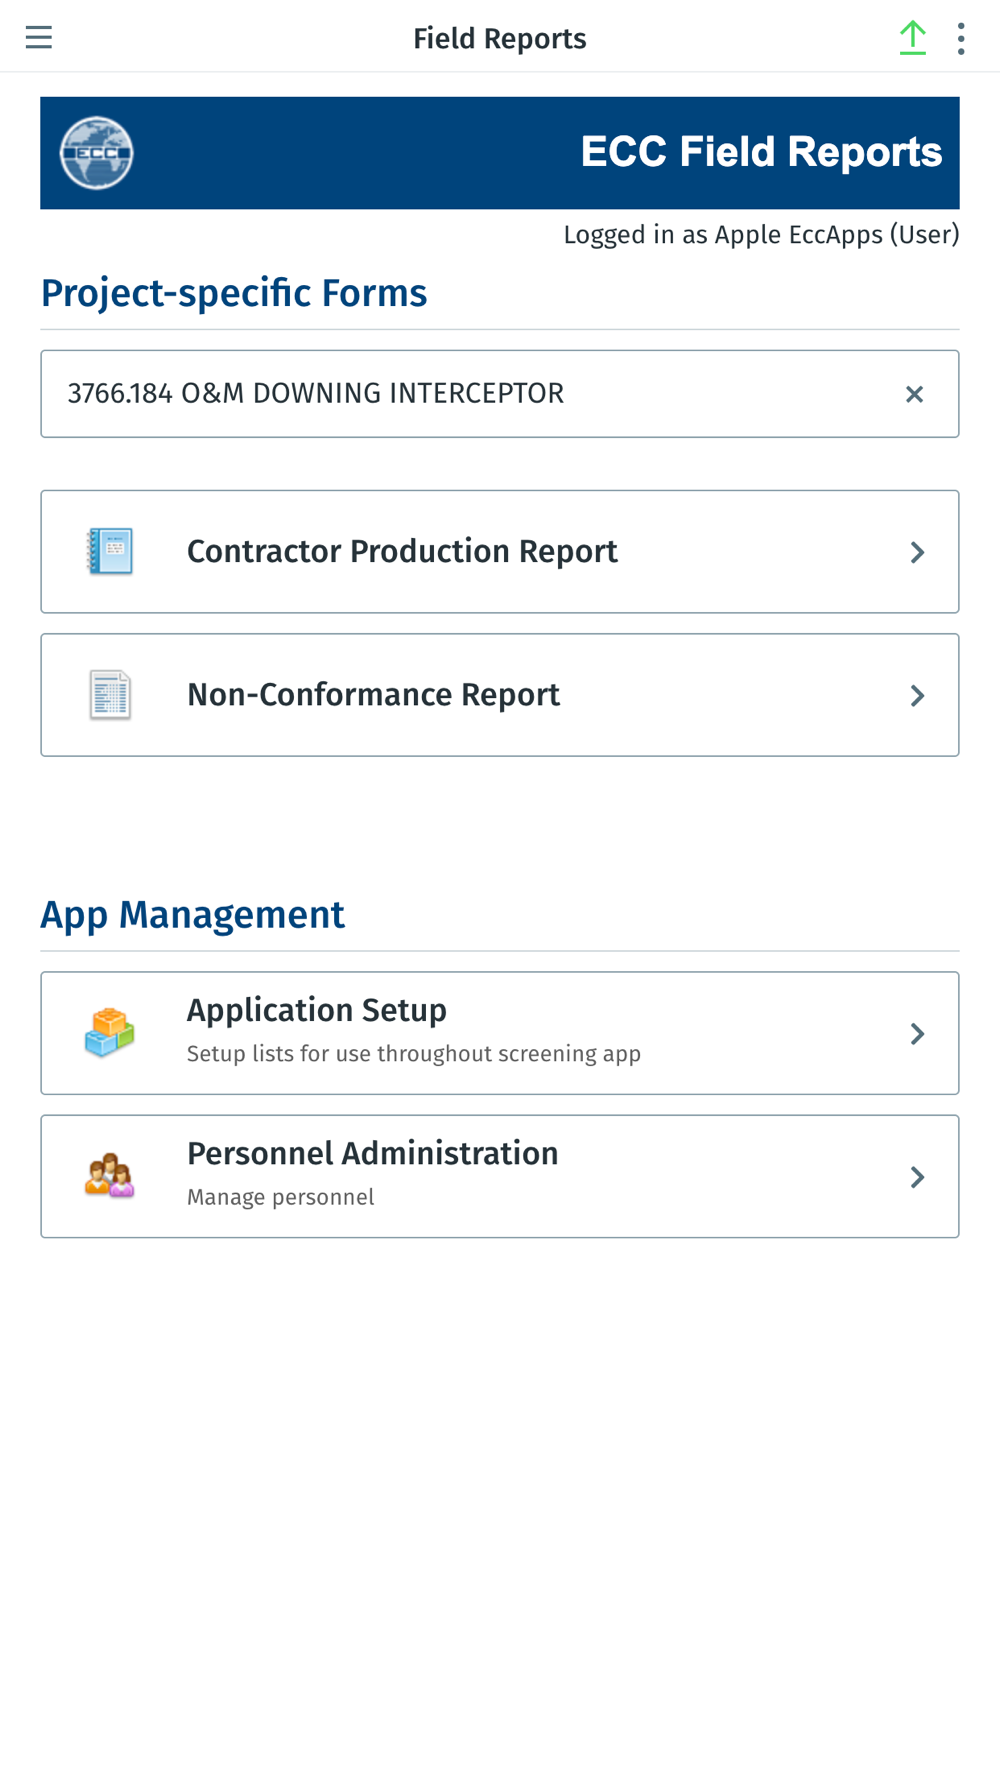Clear the selected project with X
The height and width of the screenshot is (1778, 1000).
tap(914, 394)
